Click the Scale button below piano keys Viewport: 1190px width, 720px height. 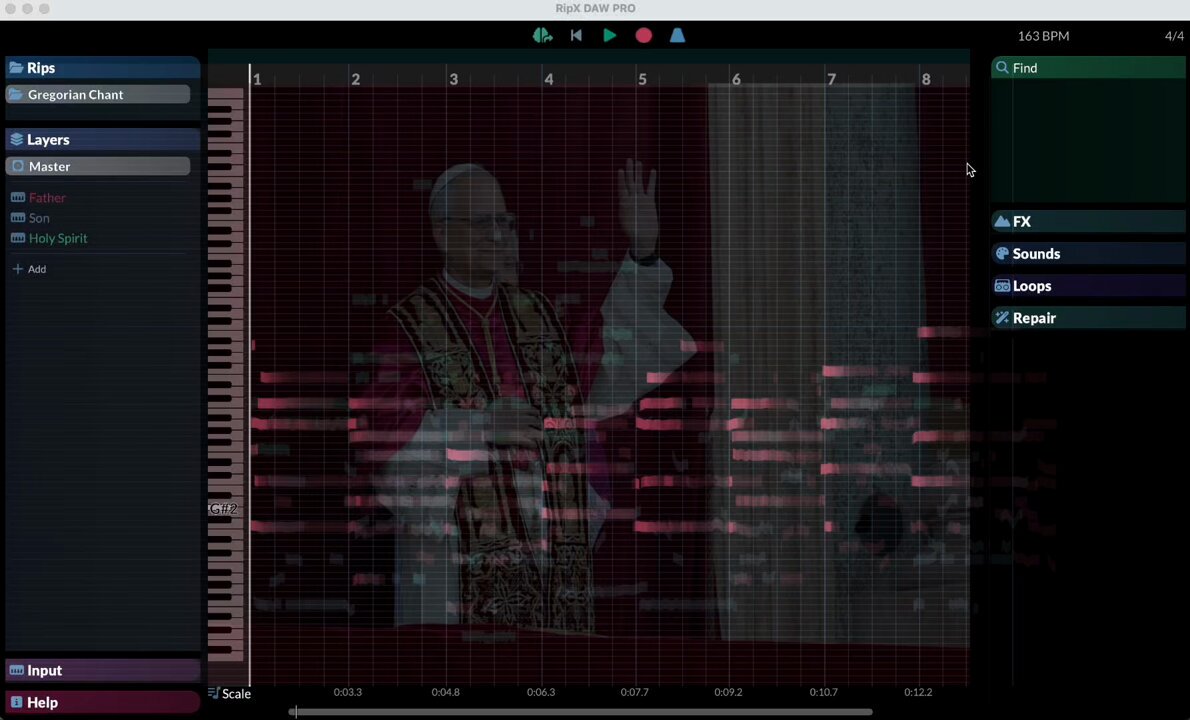229,693
